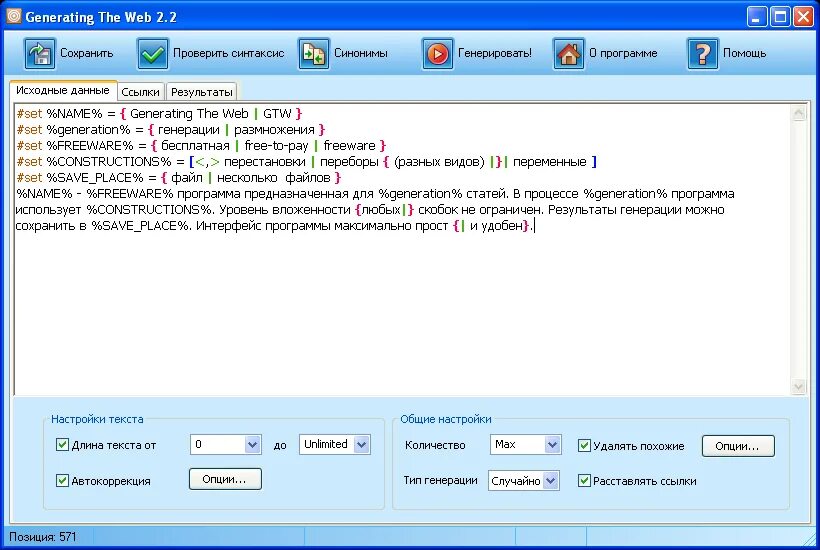The height and width of the screenshot is (550, 820).
Task: Switch to the Ссылки tab
Action: click(x=140, y=92)
